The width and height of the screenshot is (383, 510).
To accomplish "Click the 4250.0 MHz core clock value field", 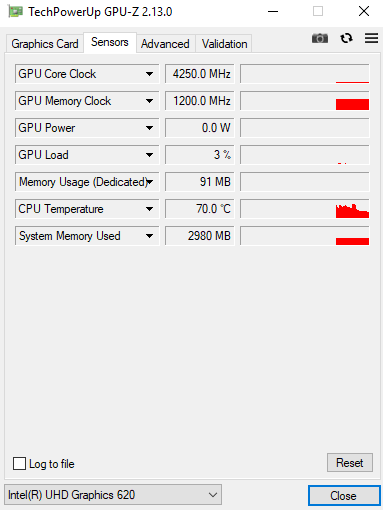I will coord(200,74).
